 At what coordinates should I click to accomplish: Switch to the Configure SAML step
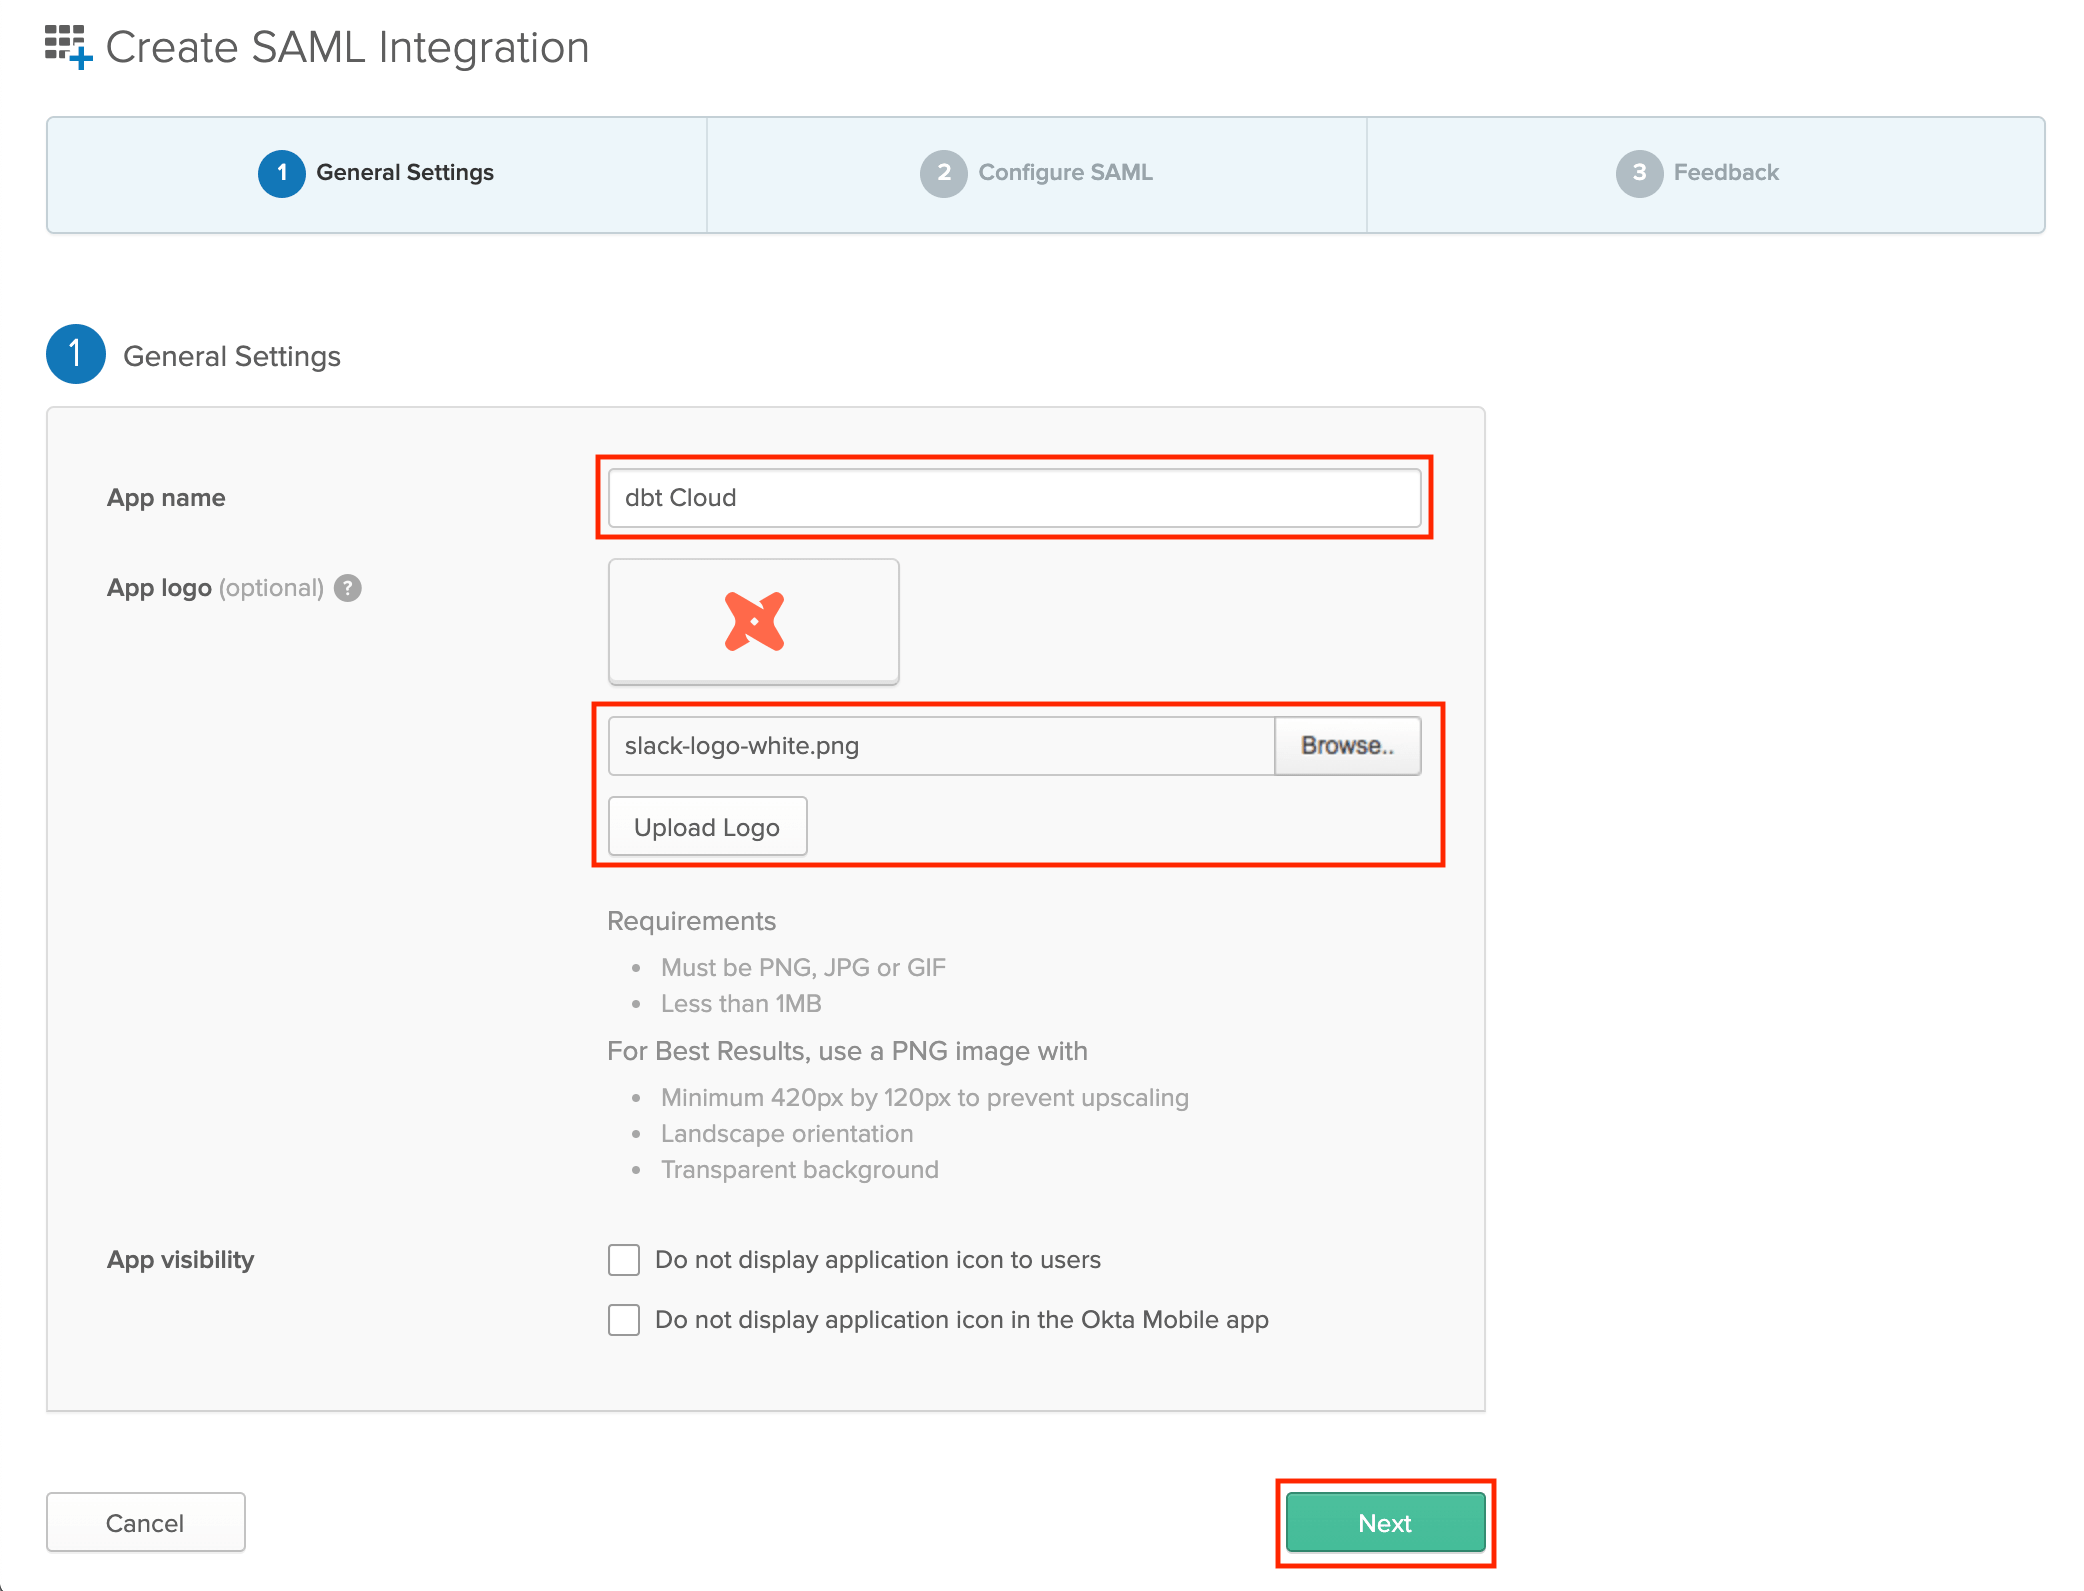pyautogui.click(x=1065, y=172)
